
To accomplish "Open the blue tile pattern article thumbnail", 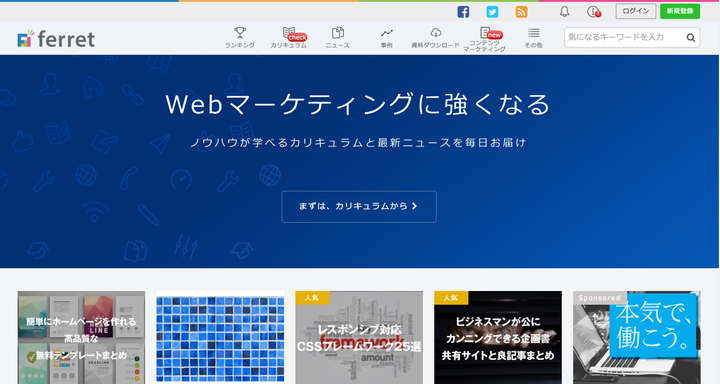I will pyautogui.click(x=220, y=337).
